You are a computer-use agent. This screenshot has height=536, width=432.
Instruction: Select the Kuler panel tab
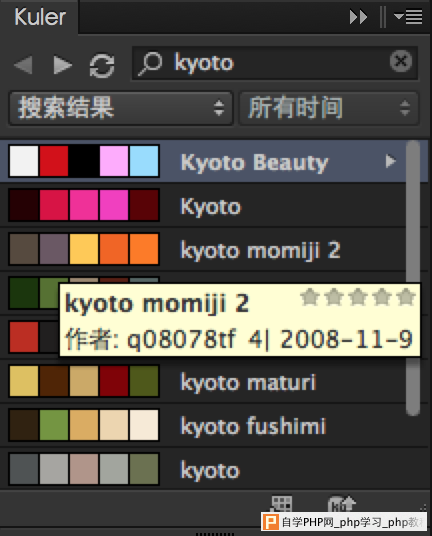coord(40,17)
